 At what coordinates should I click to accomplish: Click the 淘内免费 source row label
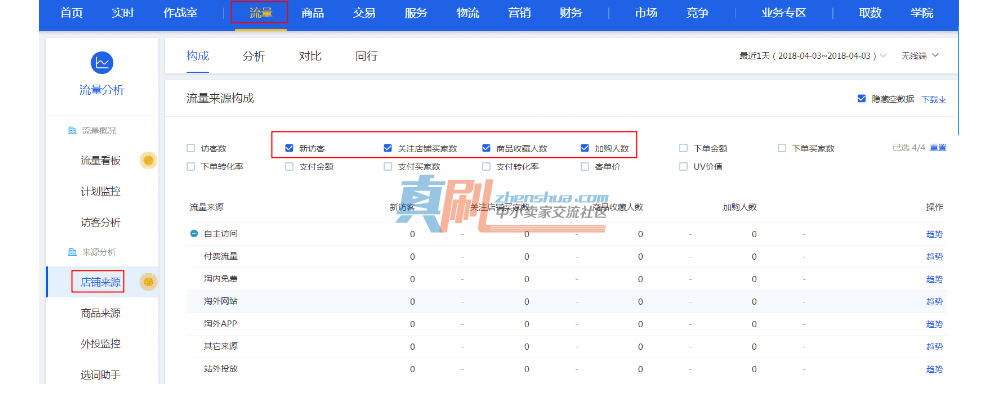coord(220,279)
